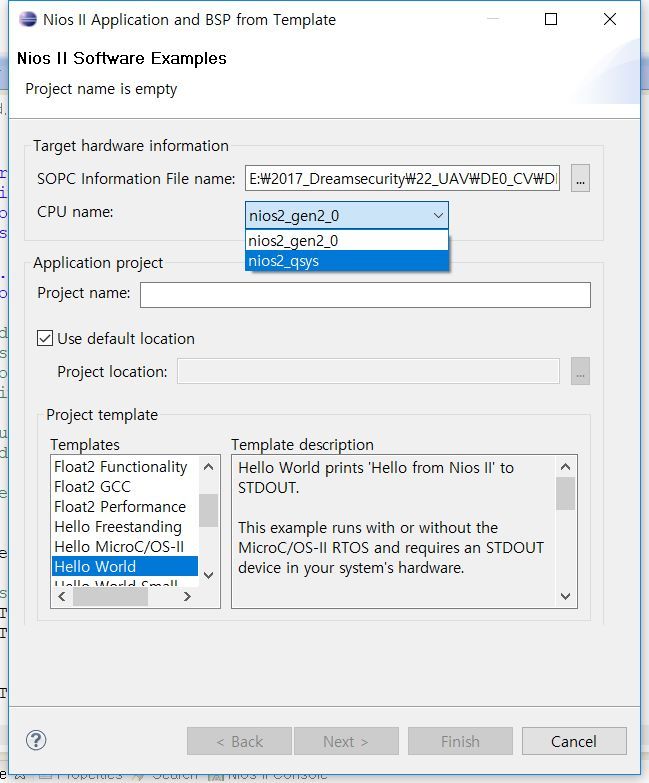This screenshot has width=649, height=783.
Task: Toggle the Use default location checkbox
Action: (45, 338)
